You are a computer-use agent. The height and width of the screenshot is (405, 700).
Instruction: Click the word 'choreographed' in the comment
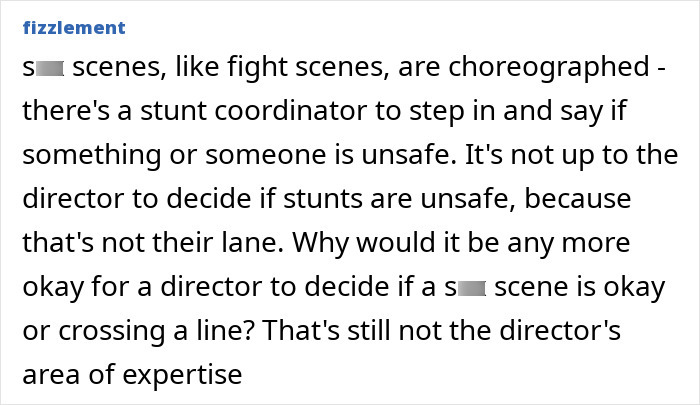pos(562,69)
